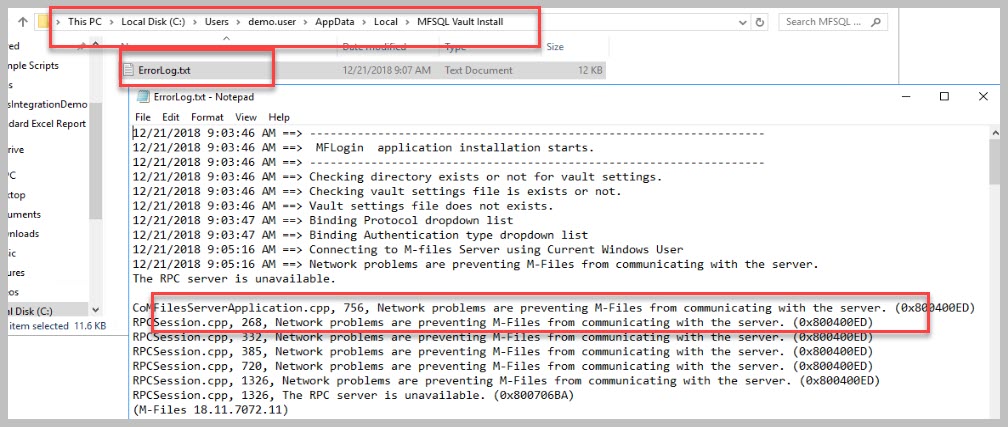Screen dimensions: 1008x427
Task: Click the Up arrow in Explorer
Action: click(x=22, y=22)
